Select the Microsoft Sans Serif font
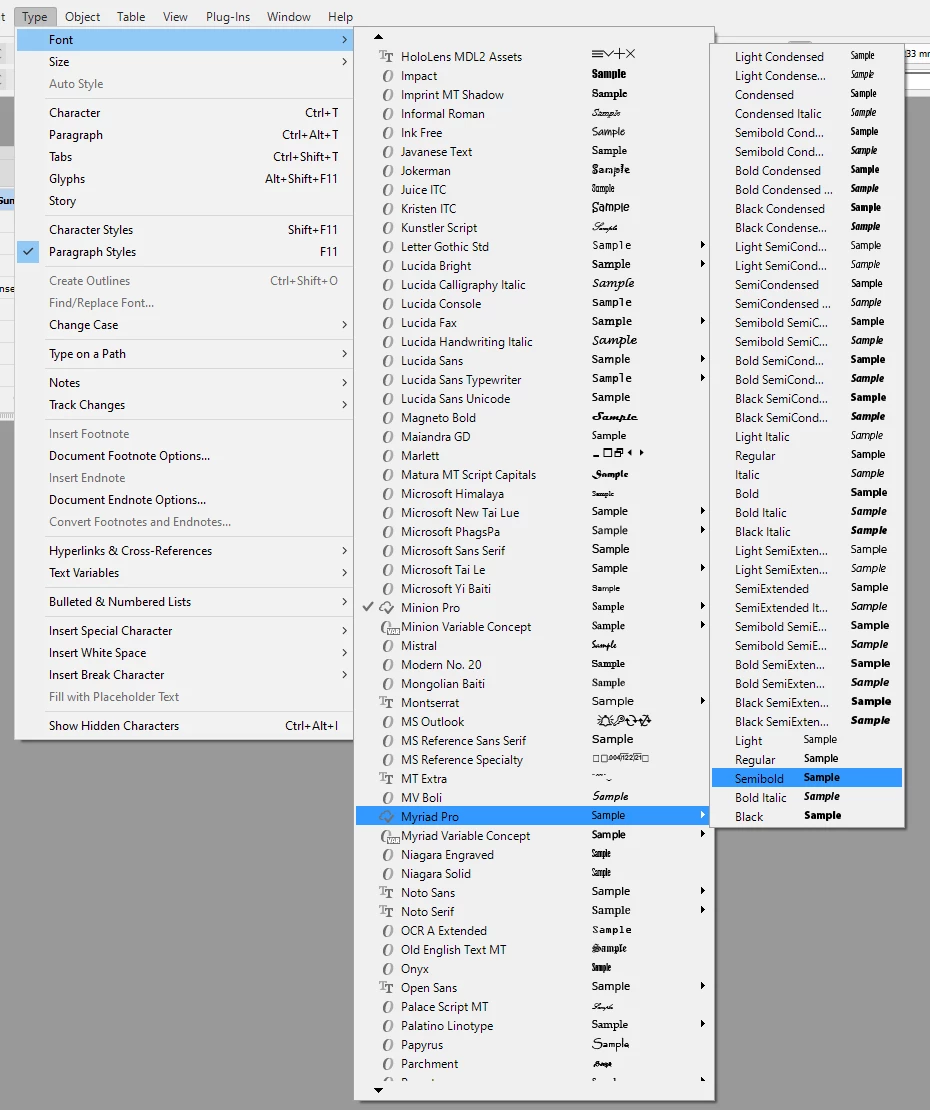The image size is (930, 1110). coord(534,550)
